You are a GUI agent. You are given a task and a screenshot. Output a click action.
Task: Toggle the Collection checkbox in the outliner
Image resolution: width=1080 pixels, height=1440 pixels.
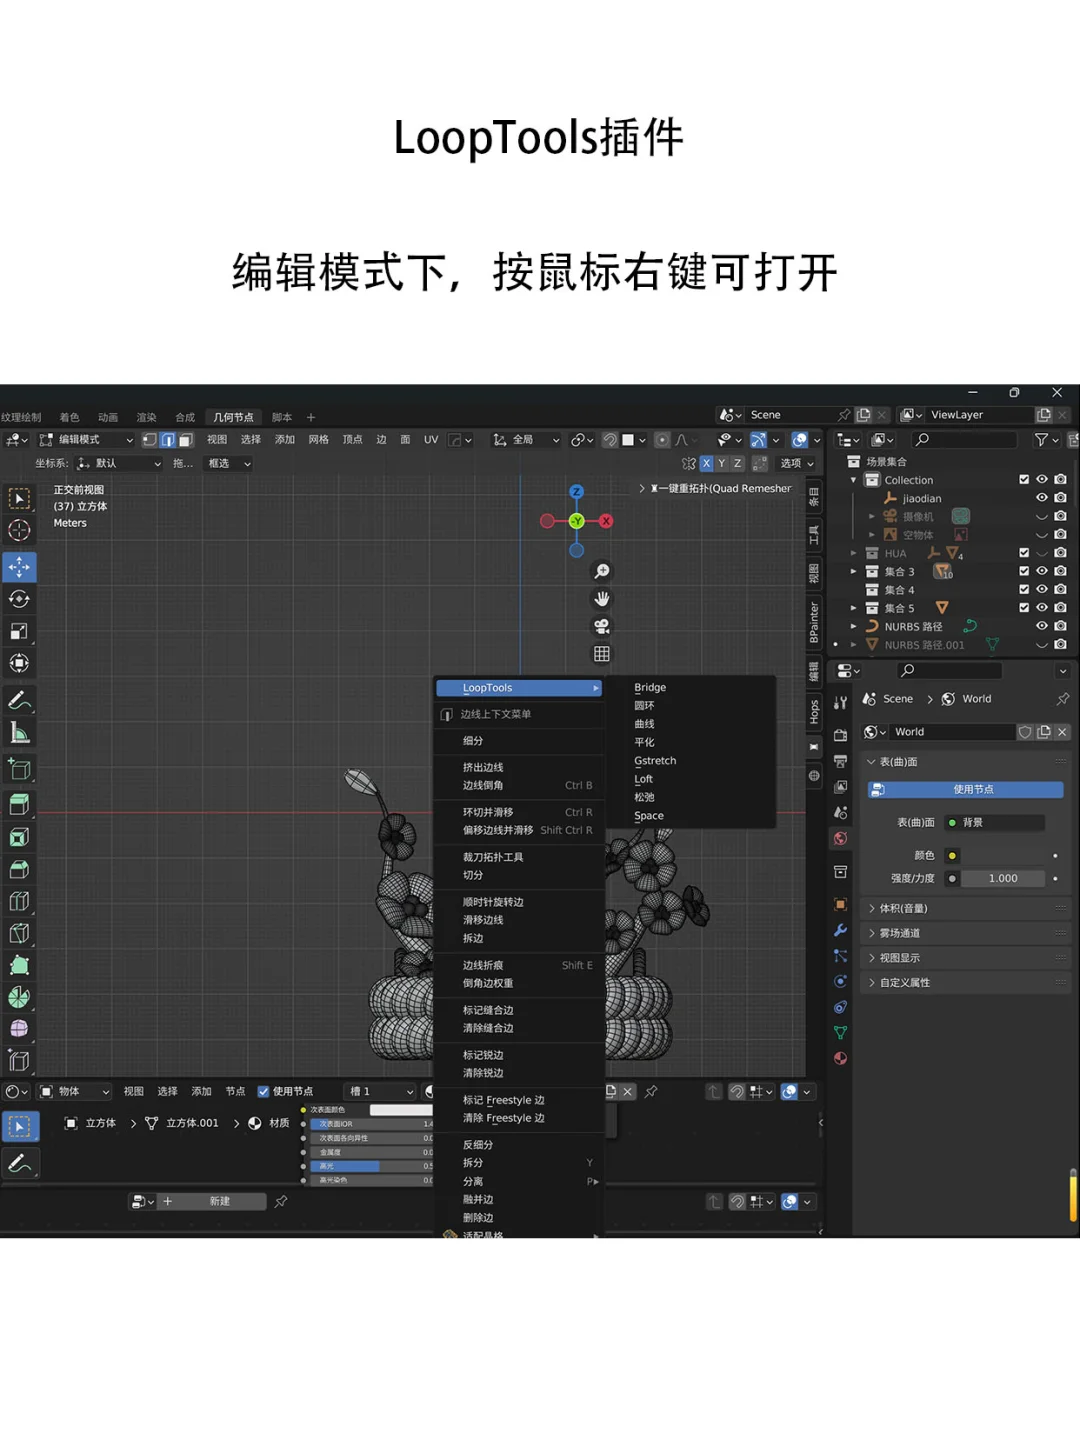(x=1024, y=480)
